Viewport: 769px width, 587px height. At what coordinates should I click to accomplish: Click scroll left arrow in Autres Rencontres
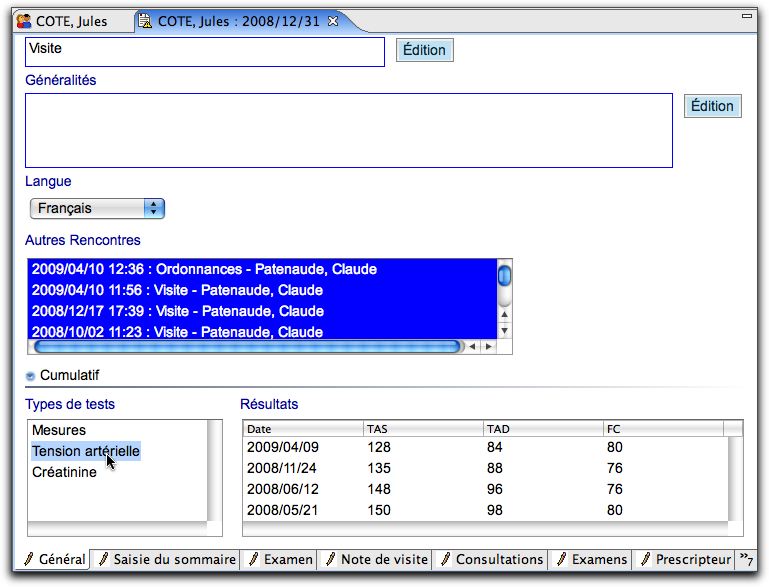(472, 347)
